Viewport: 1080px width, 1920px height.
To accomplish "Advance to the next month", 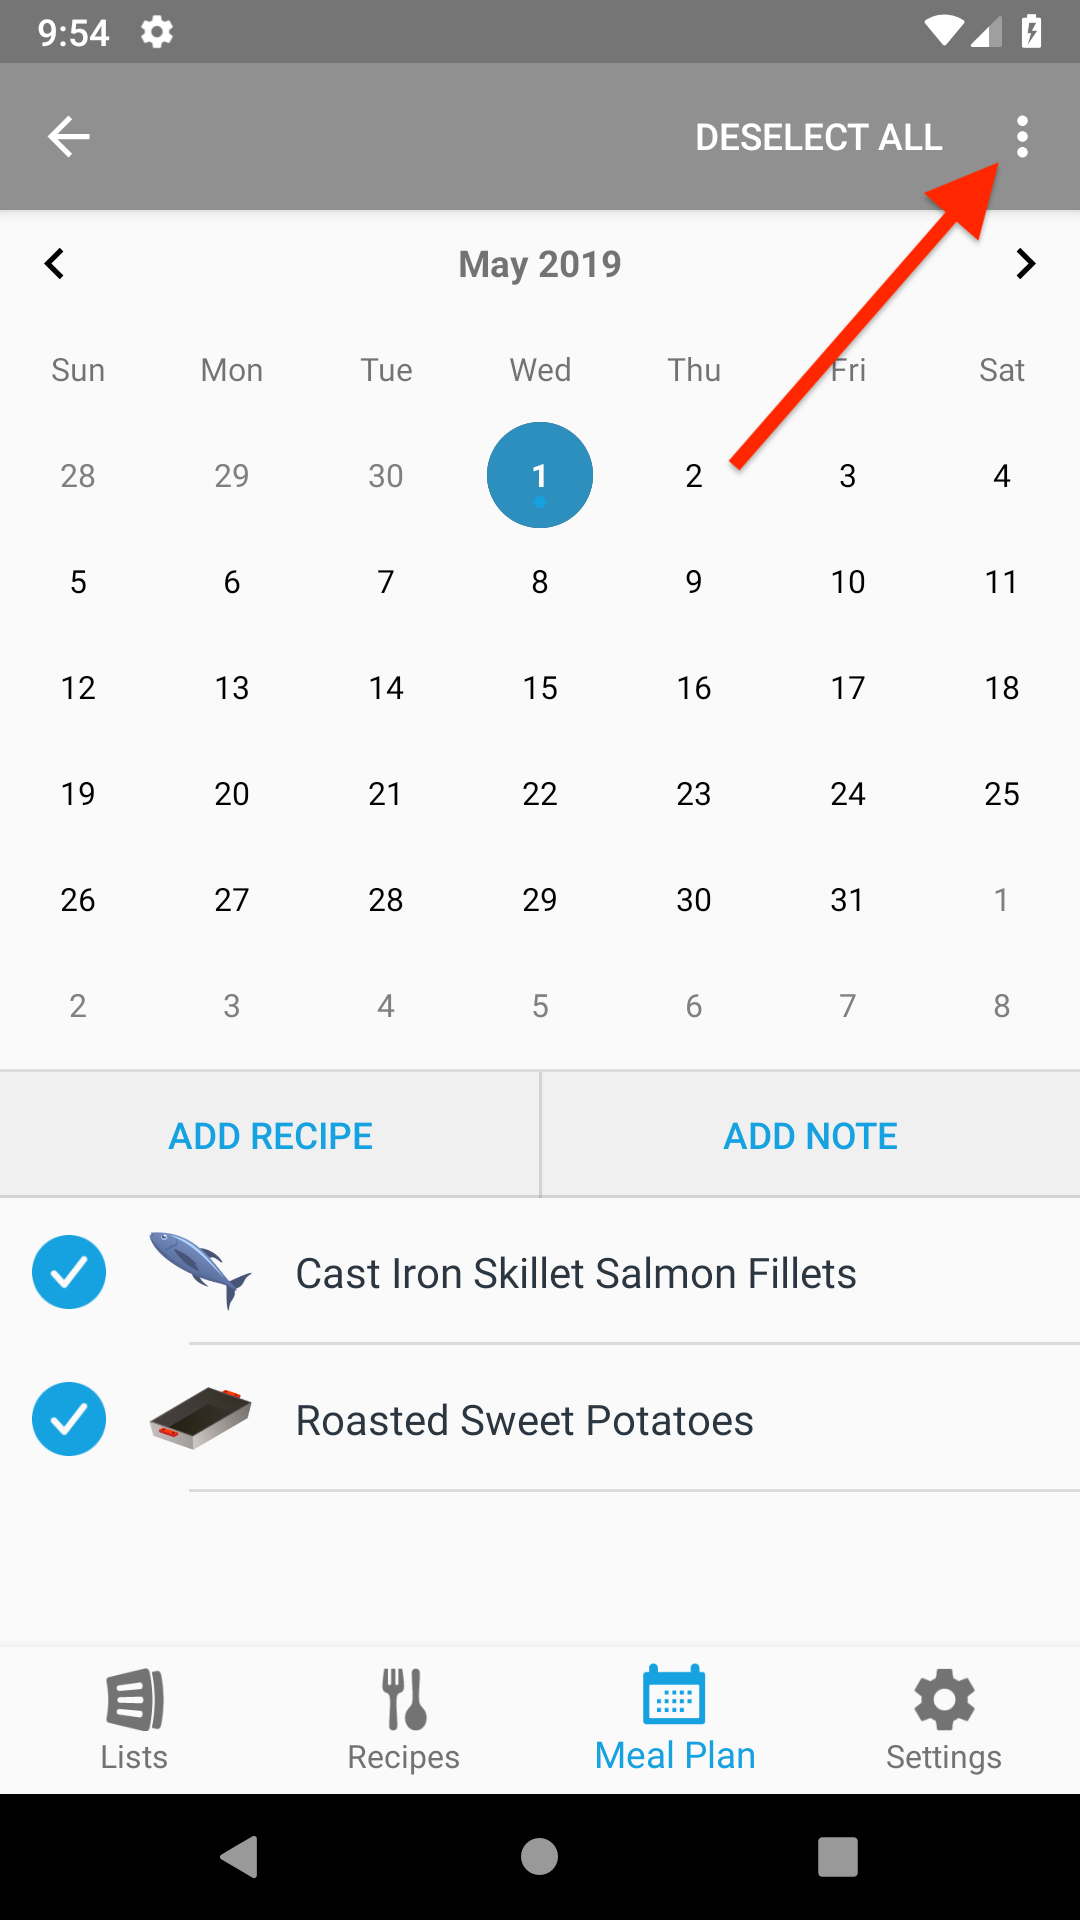I will 1025,264.
